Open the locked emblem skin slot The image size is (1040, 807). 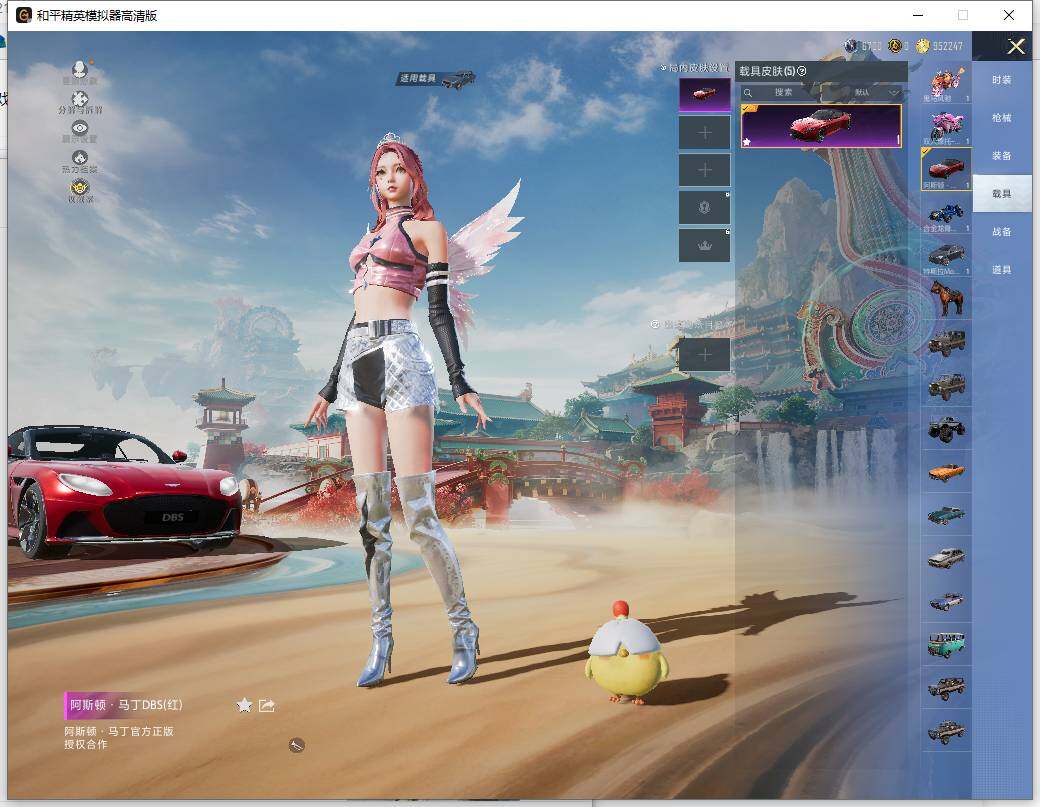click(x=704, y=208)
